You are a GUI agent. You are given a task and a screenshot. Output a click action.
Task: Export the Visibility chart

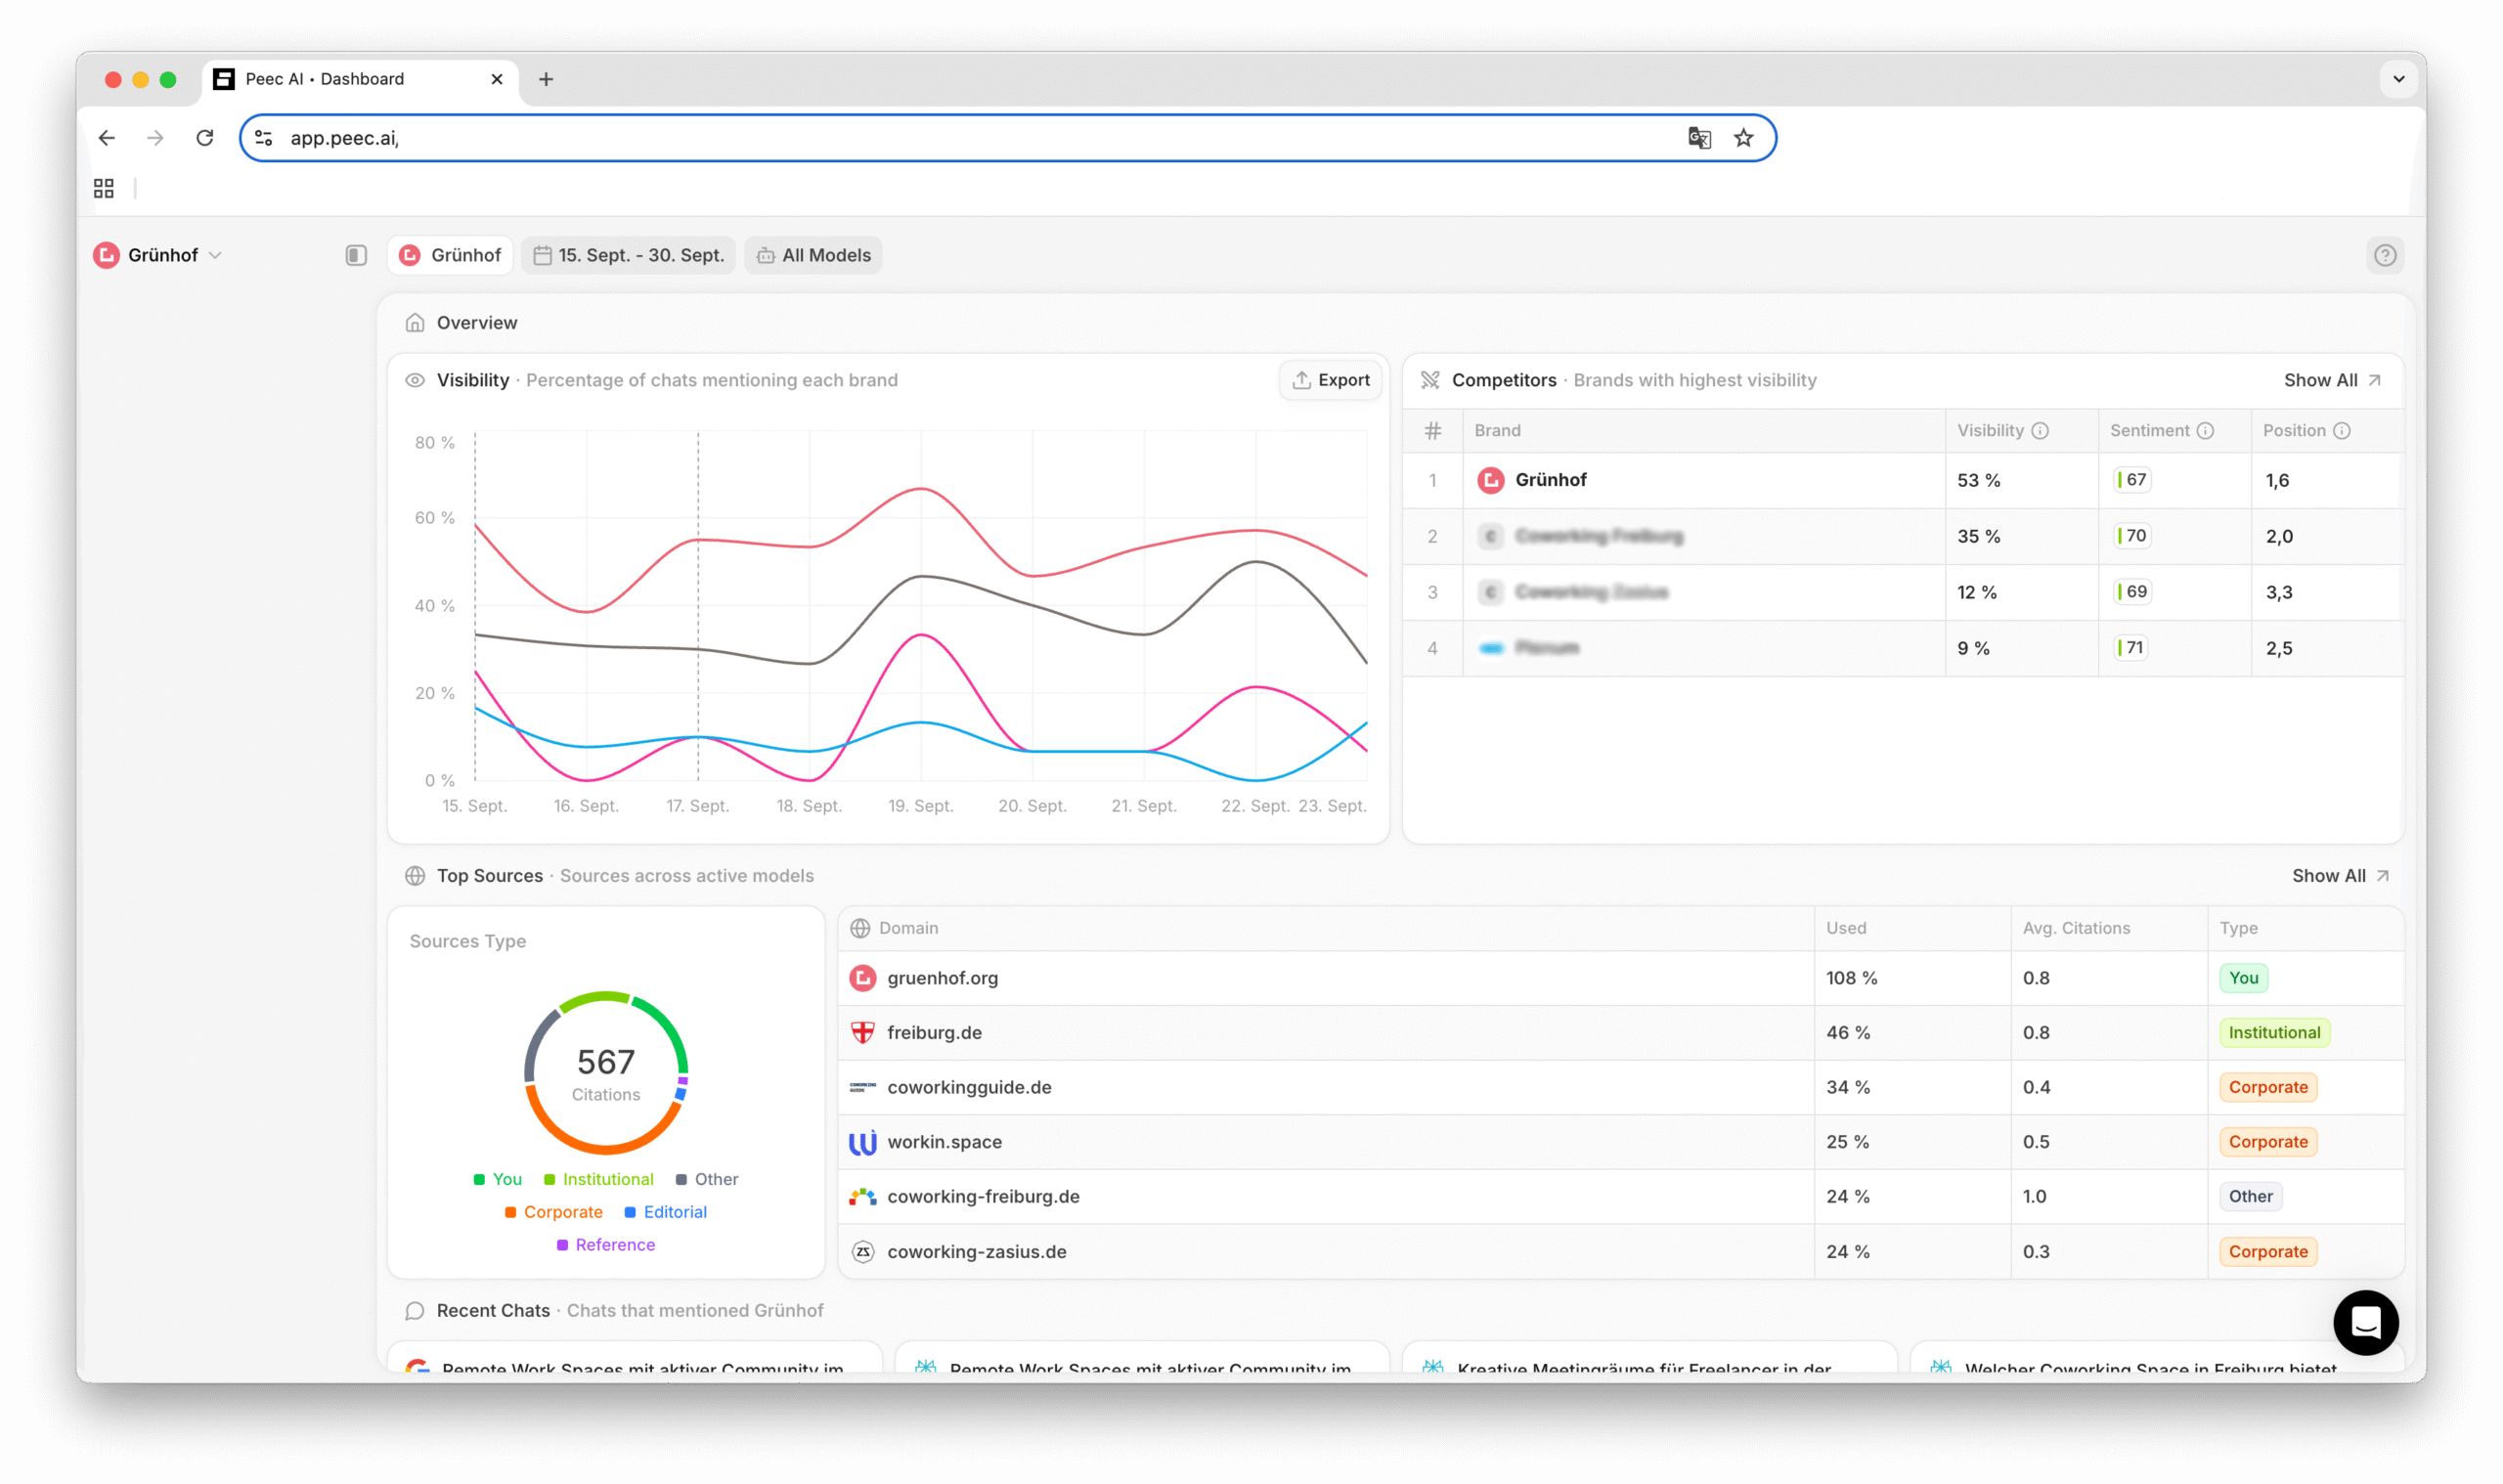(x=1330, y=380)
